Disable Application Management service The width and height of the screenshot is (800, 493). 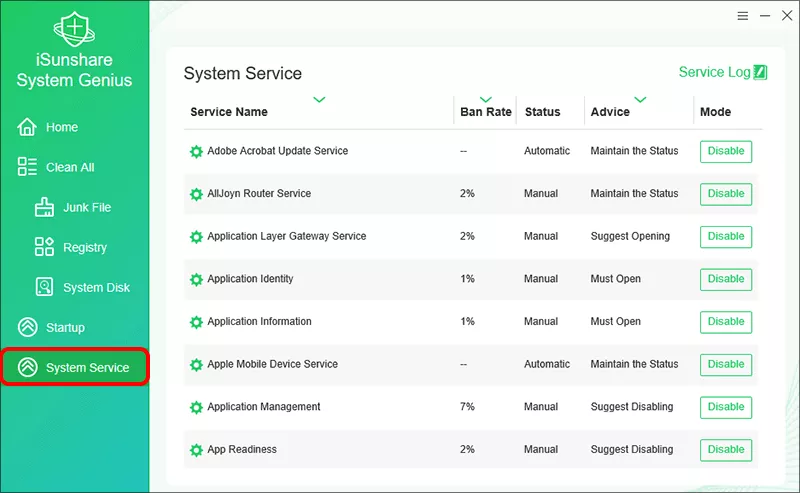(x=726, y=407)
